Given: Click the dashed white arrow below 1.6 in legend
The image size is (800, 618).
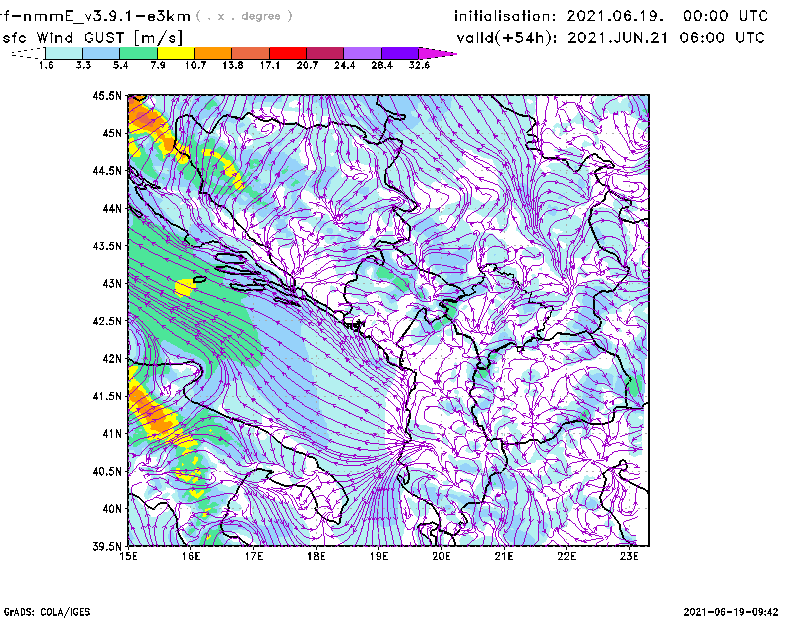Looking at the screenshot, I should tap(28, 53).
